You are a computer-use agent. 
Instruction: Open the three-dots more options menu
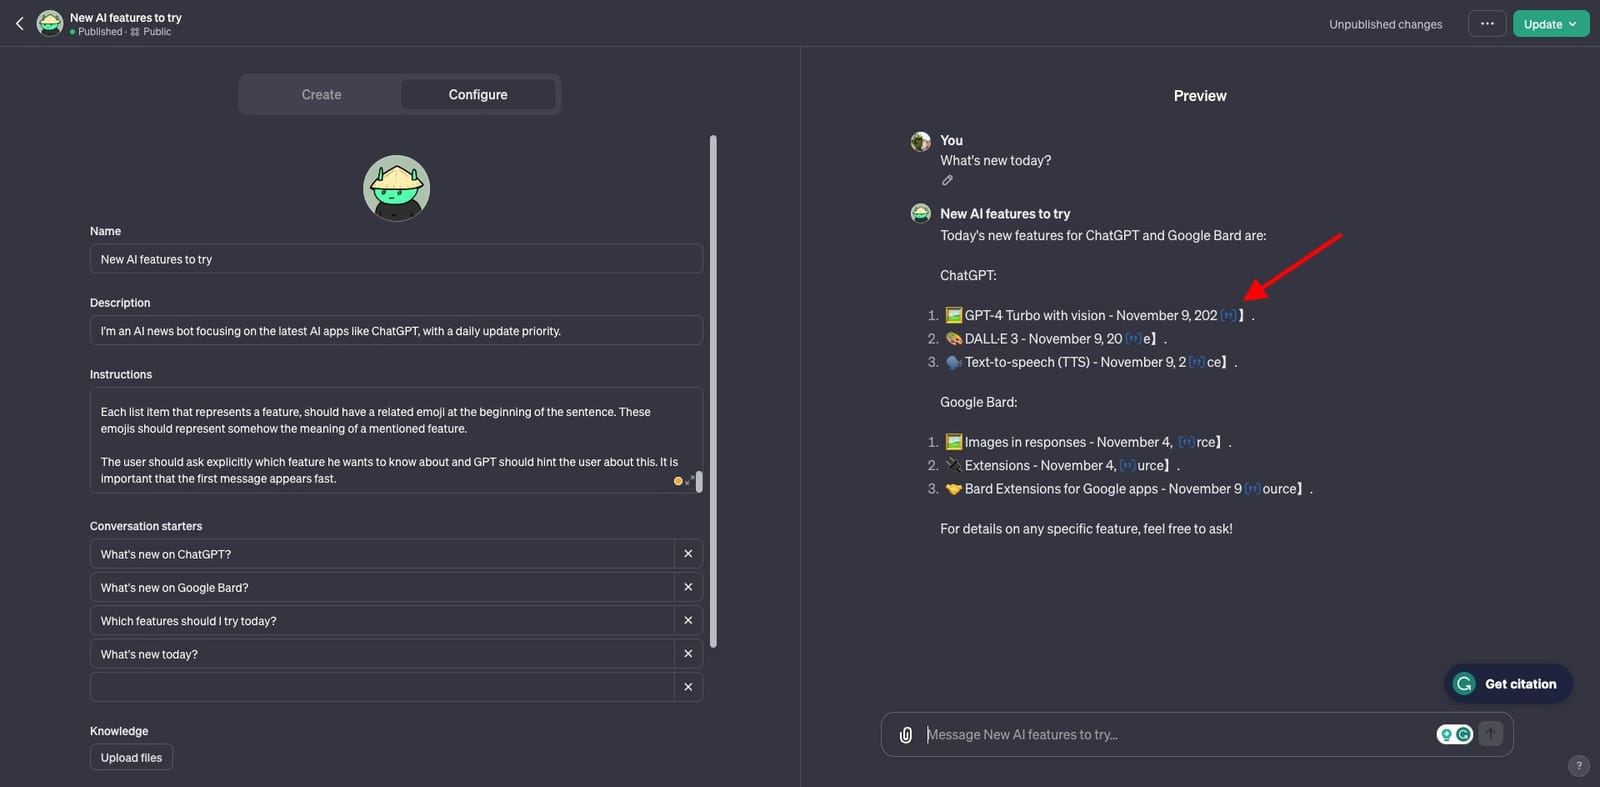[x=1487, y=24]
